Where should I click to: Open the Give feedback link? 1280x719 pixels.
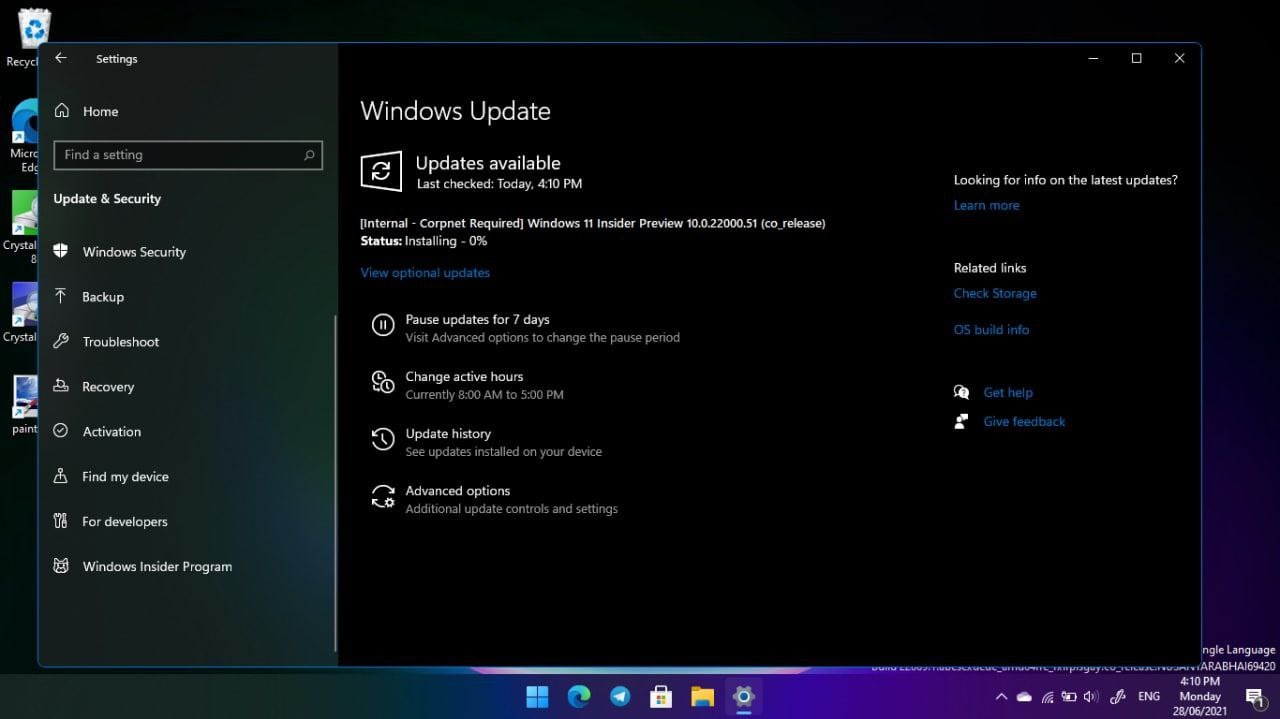pyautogui.click(x=1024, y=422)
